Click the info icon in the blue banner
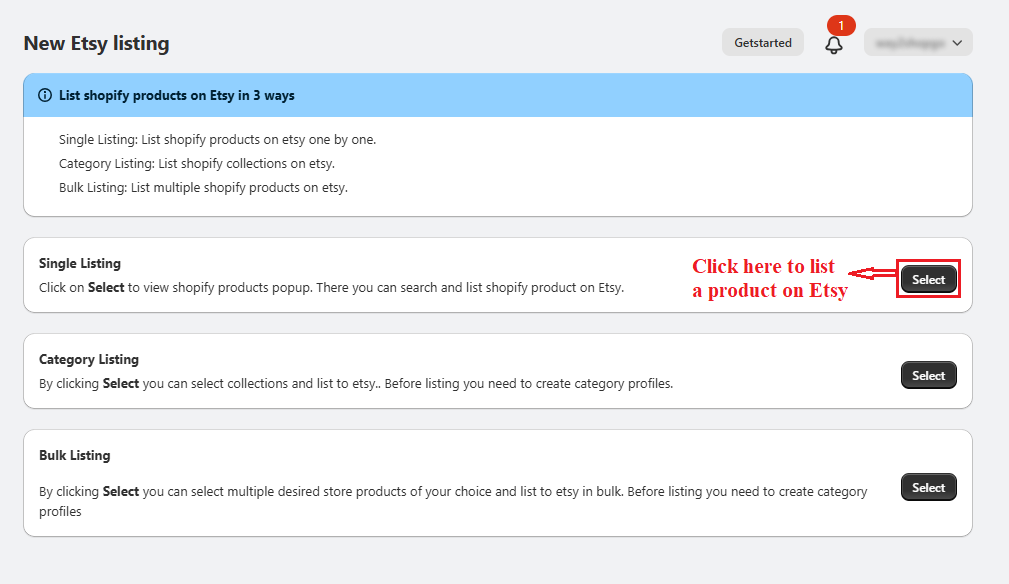 pos(45,95)
